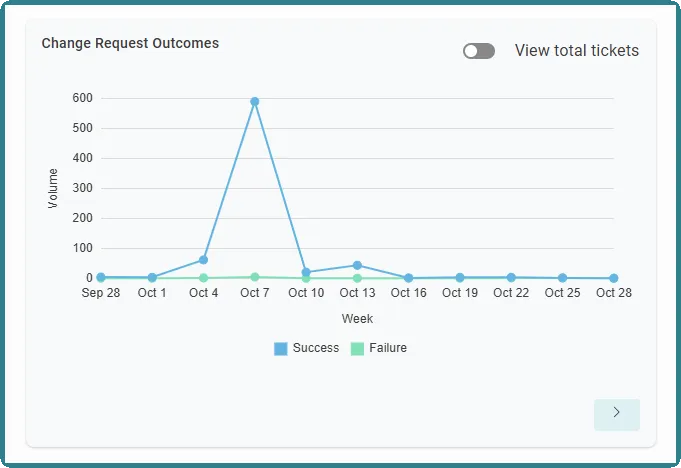The height and width of the screenshot is (468, 681).
Task: Select the Oct 7 Failure data point
Action: point(255,277)
